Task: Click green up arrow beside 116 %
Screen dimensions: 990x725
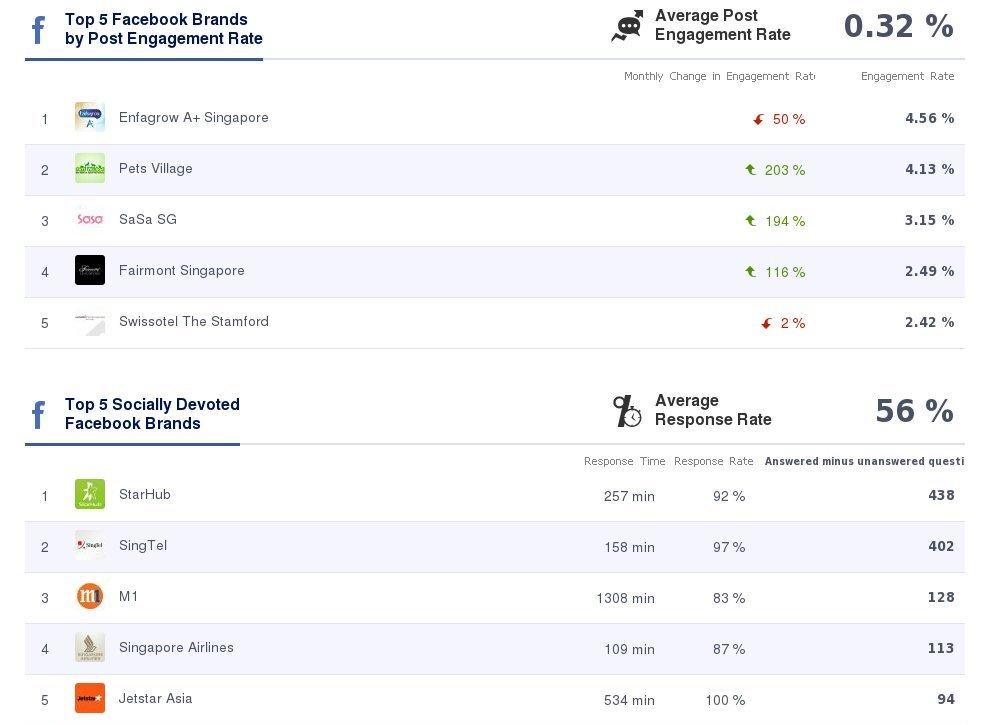Action: pos(750,272)
